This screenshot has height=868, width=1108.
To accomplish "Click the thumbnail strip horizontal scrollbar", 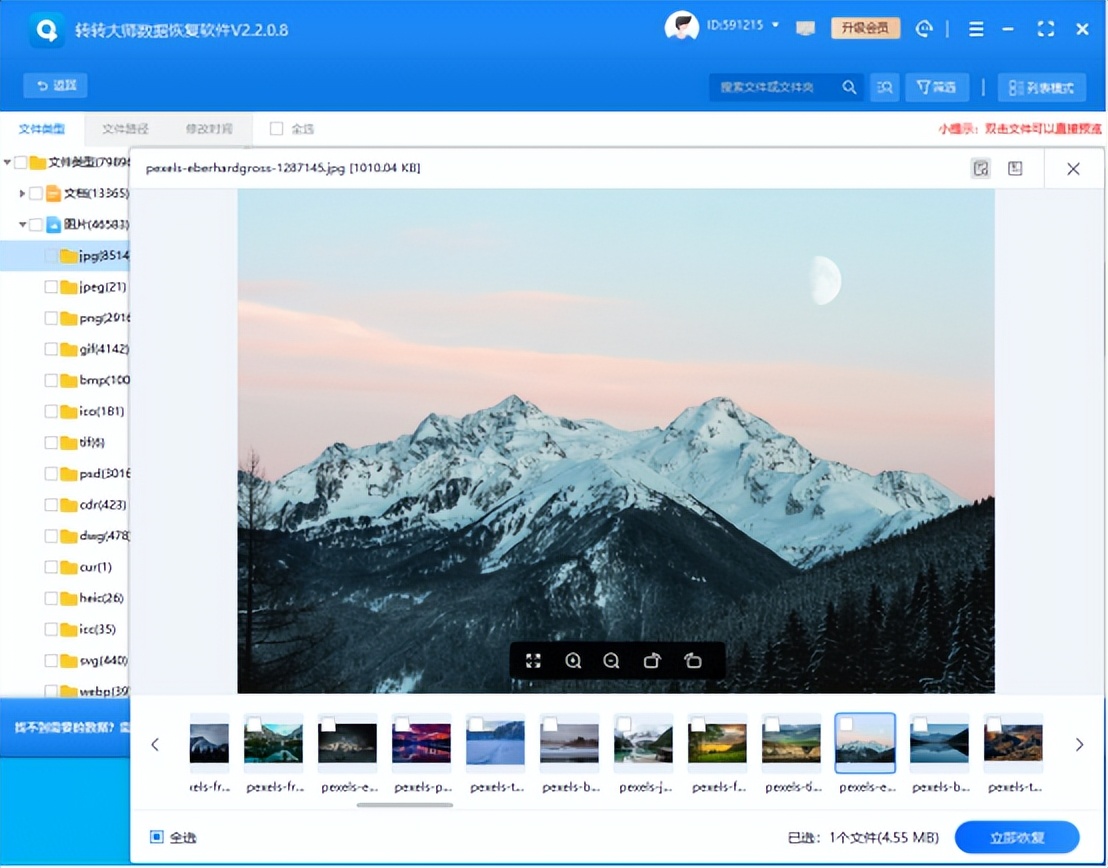I will pyautogui.click(x=404, y=804).
